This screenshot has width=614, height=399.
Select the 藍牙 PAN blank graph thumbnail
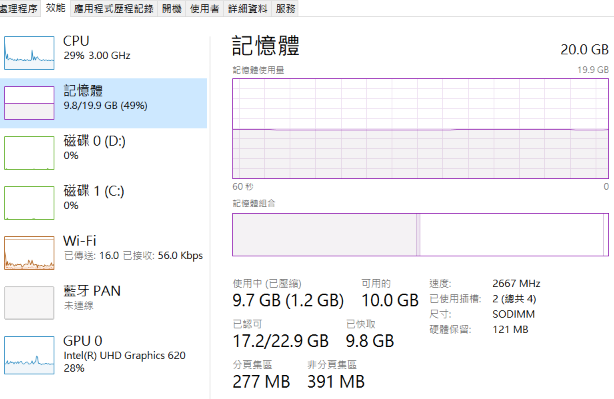click(29, 303)
